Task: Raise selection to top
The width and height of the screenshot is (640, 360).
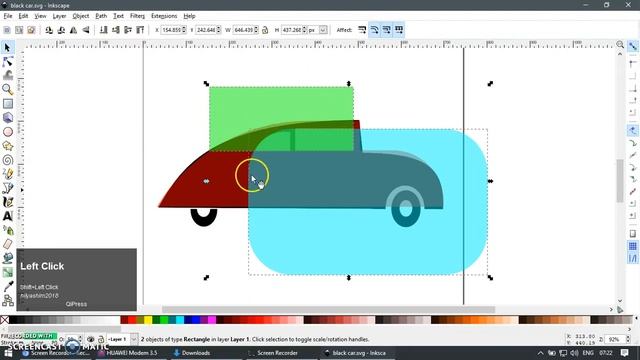Action: 140,30
